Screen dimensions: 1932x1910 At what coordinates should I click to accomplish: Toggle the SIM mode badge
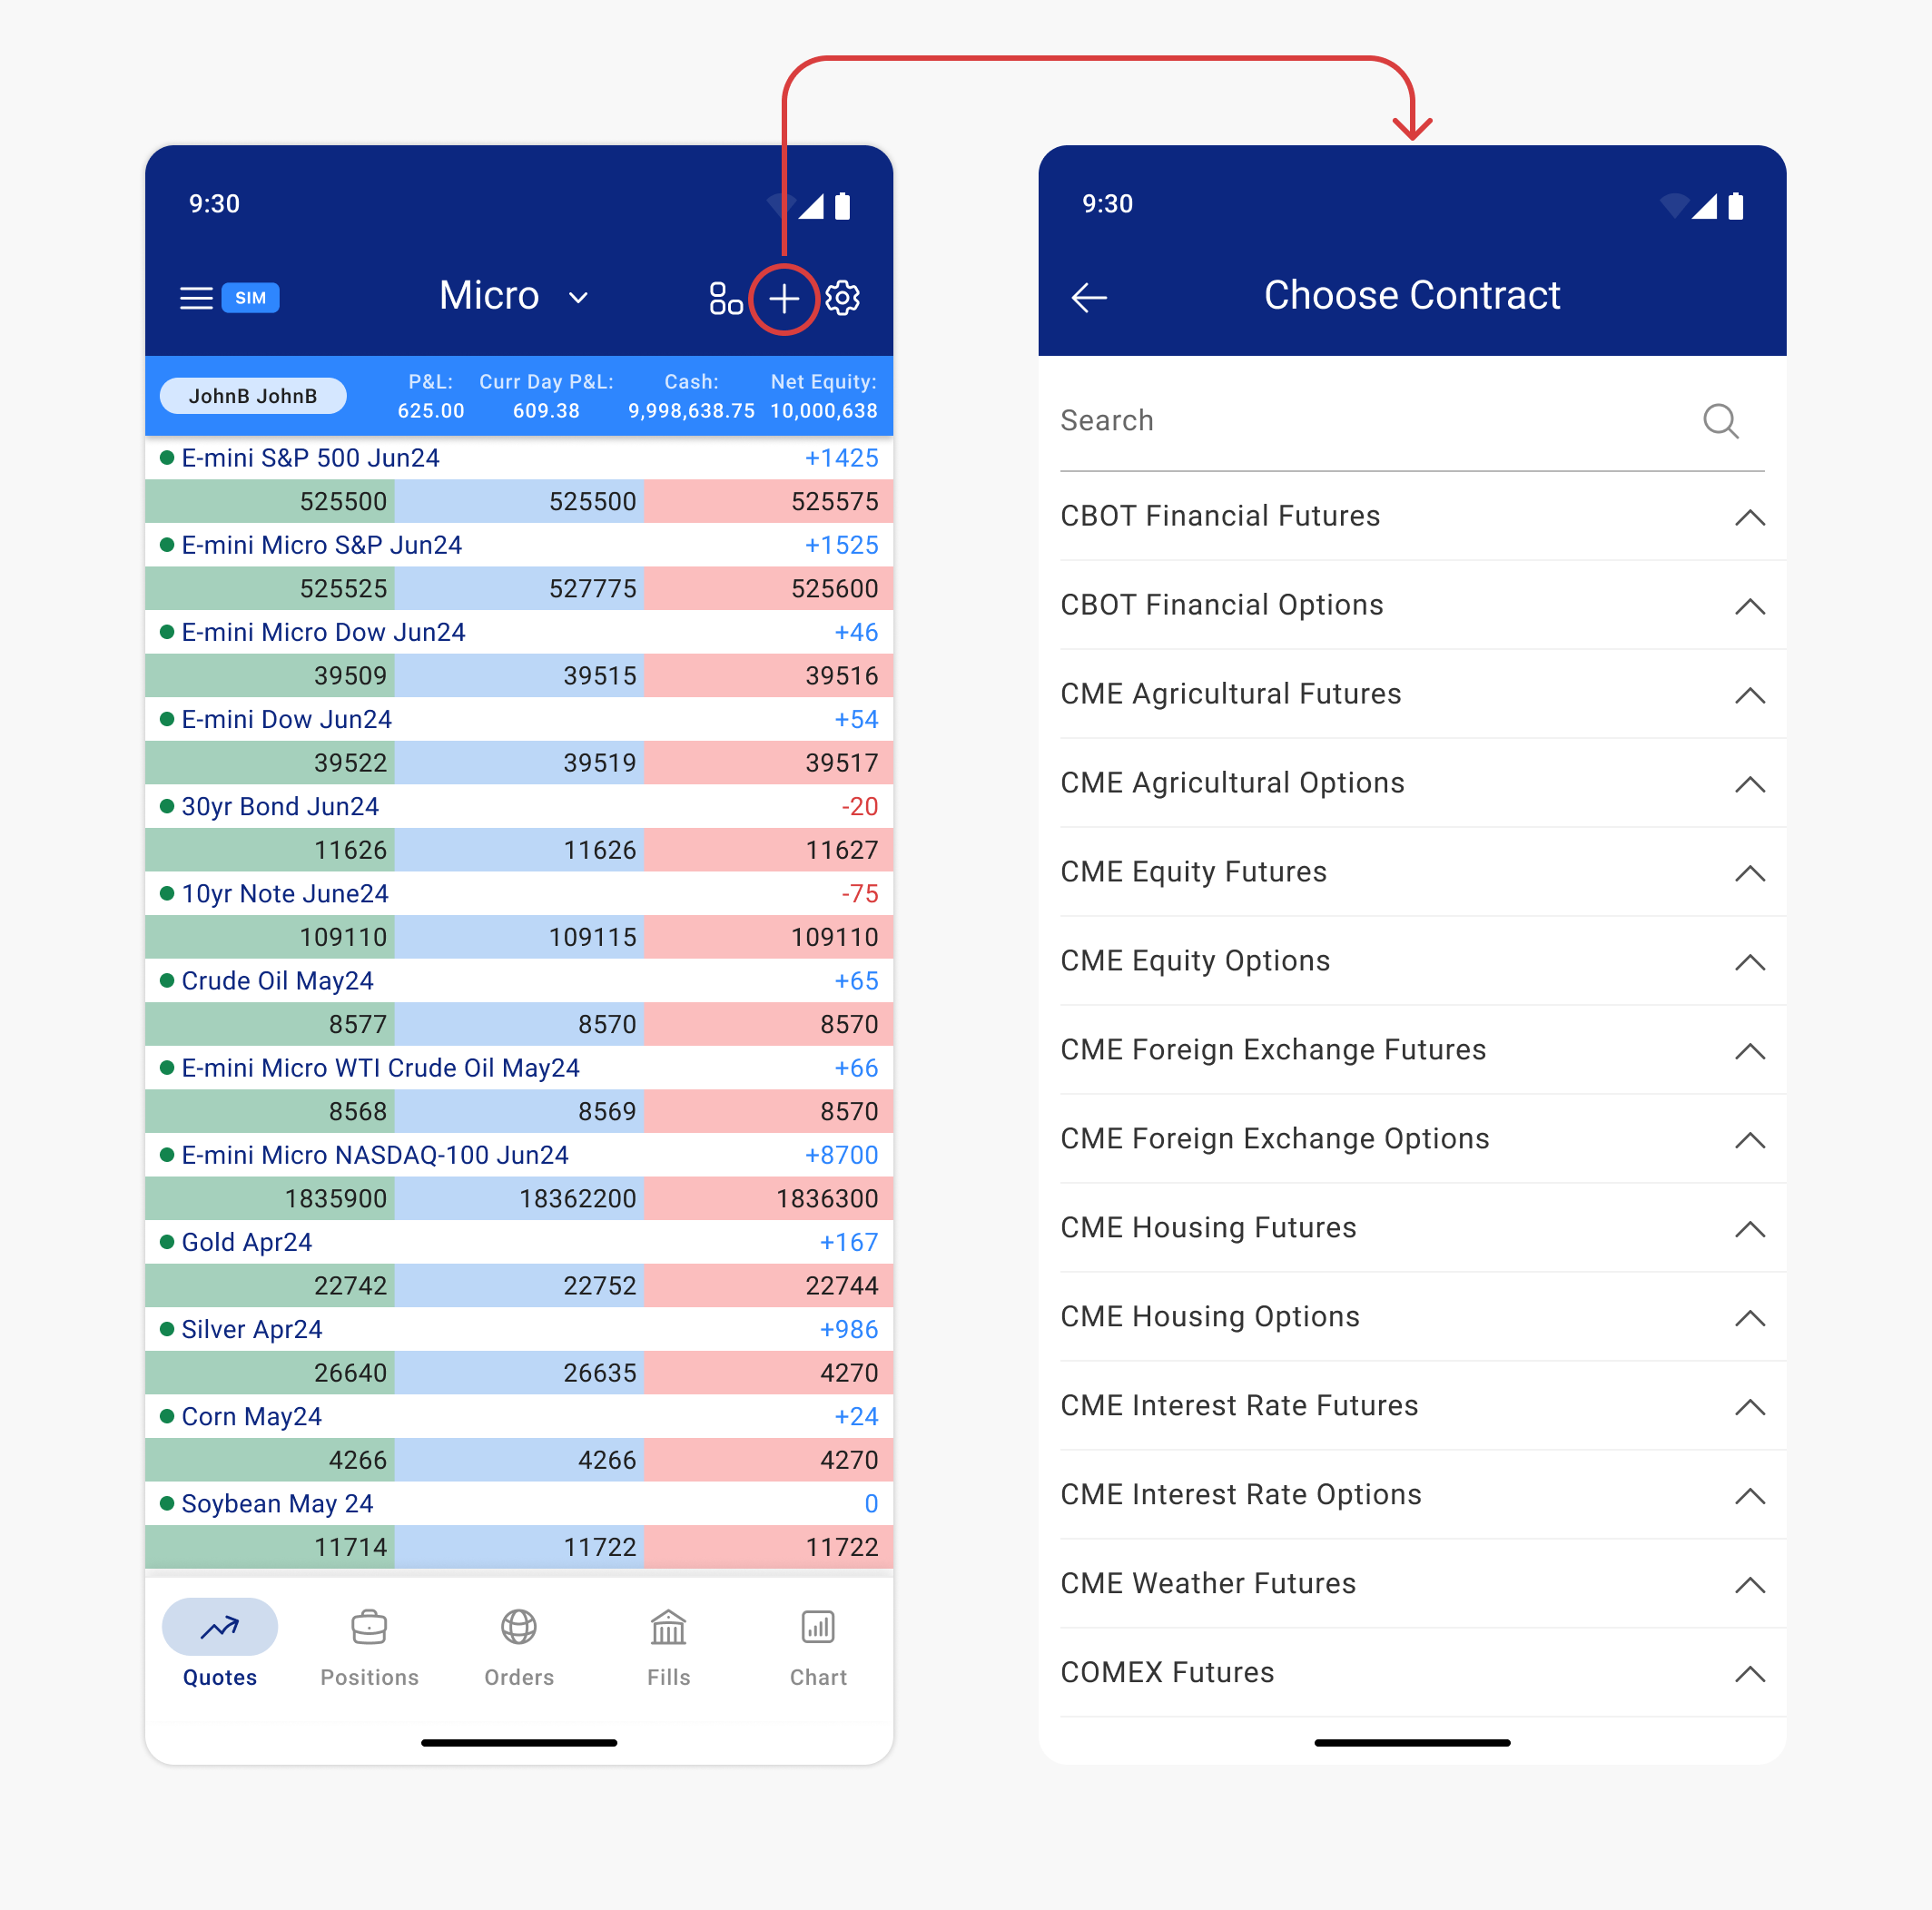coord(250,297)
